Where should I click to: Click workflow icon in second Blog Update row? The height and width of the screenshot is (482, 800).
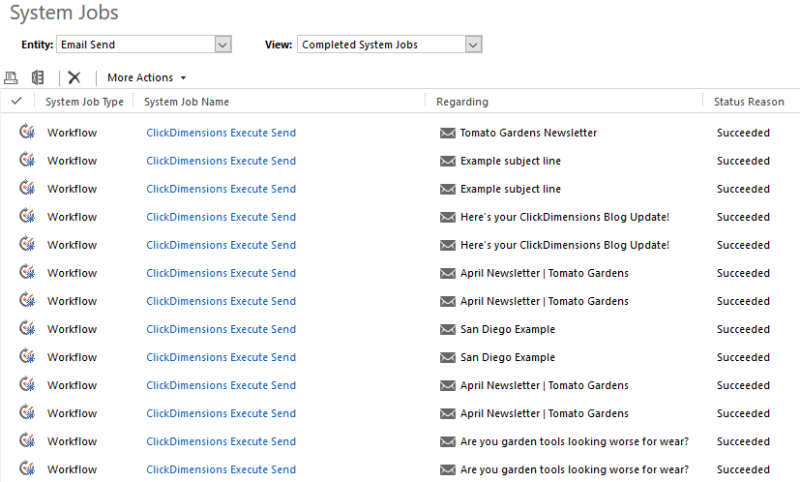(27, 244)
